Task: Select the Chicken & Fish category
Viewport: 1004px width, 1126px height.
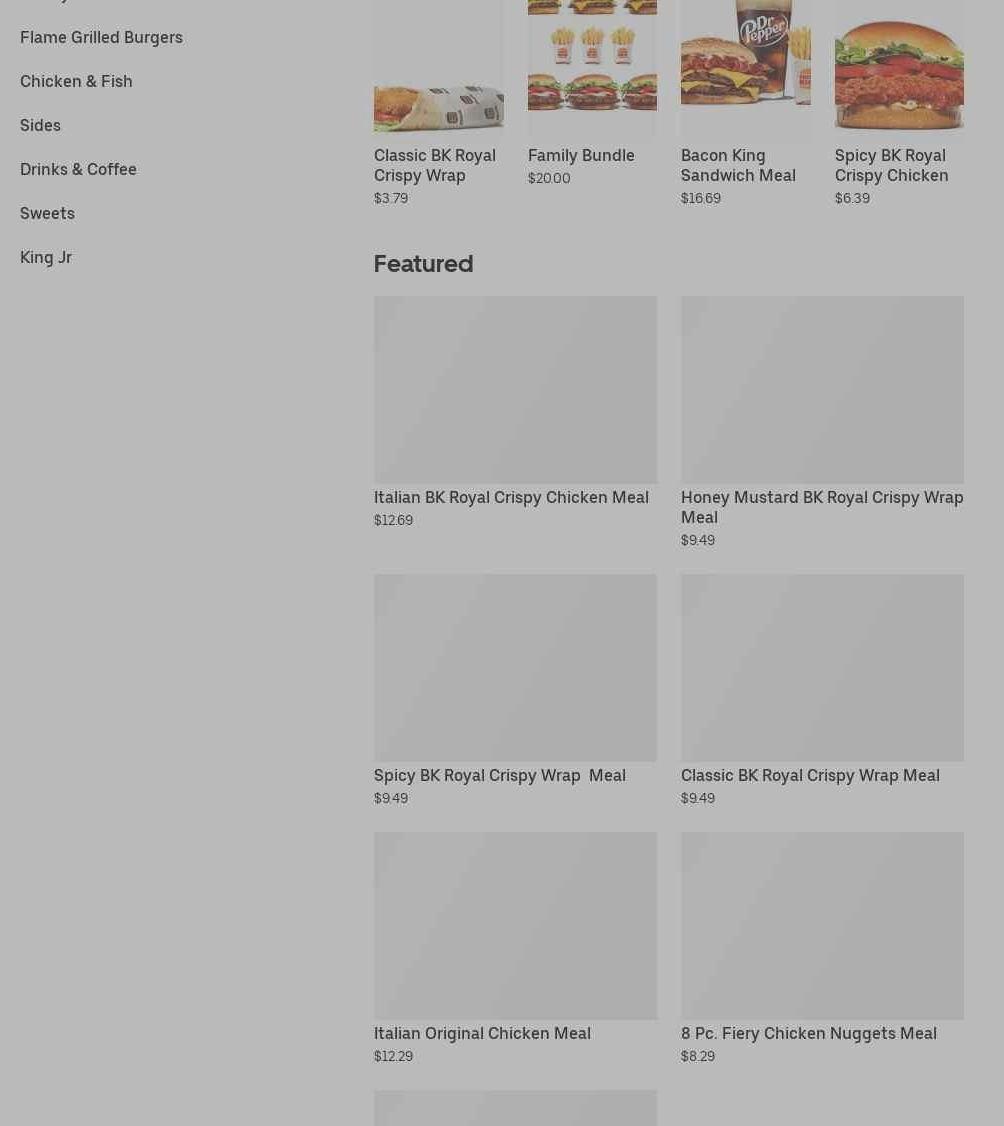Action: click(76, 81)
